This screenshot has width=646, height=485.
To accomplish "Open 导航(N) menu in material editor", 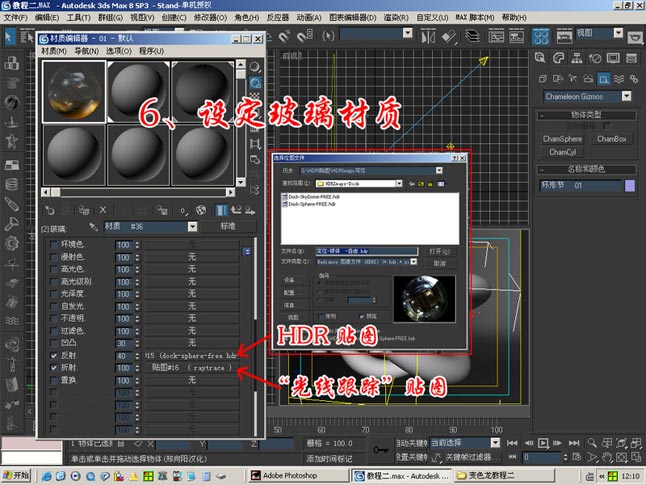I will [x=86, y=51].
